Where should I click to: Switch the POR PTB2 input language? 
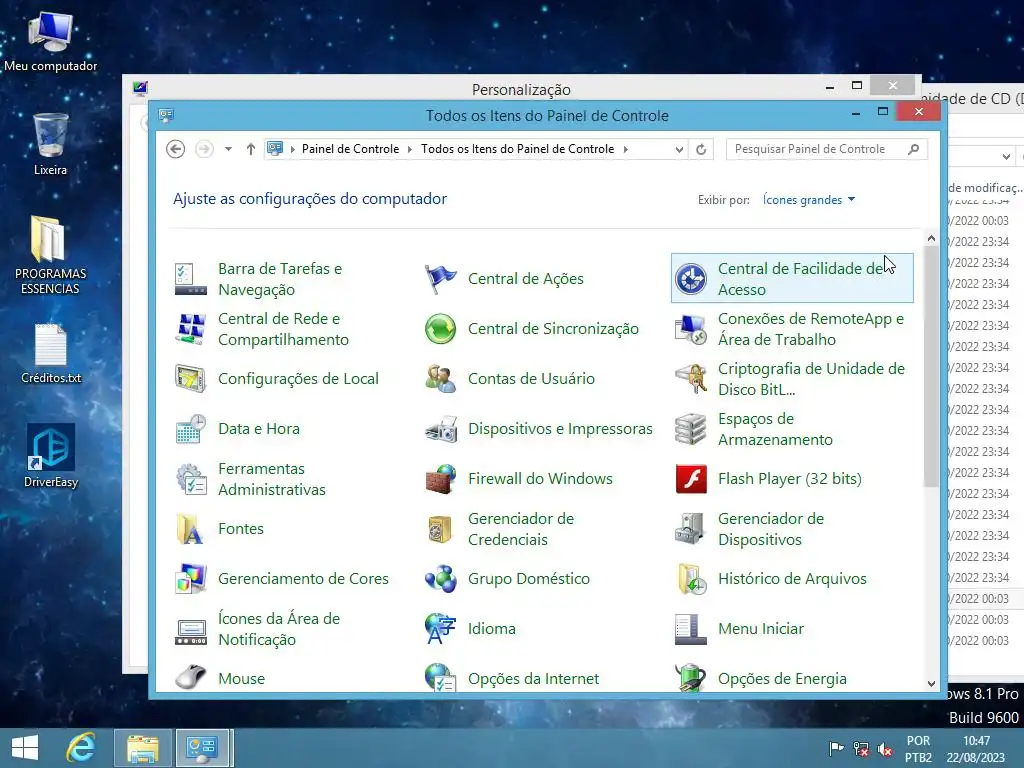pos(918,749)
